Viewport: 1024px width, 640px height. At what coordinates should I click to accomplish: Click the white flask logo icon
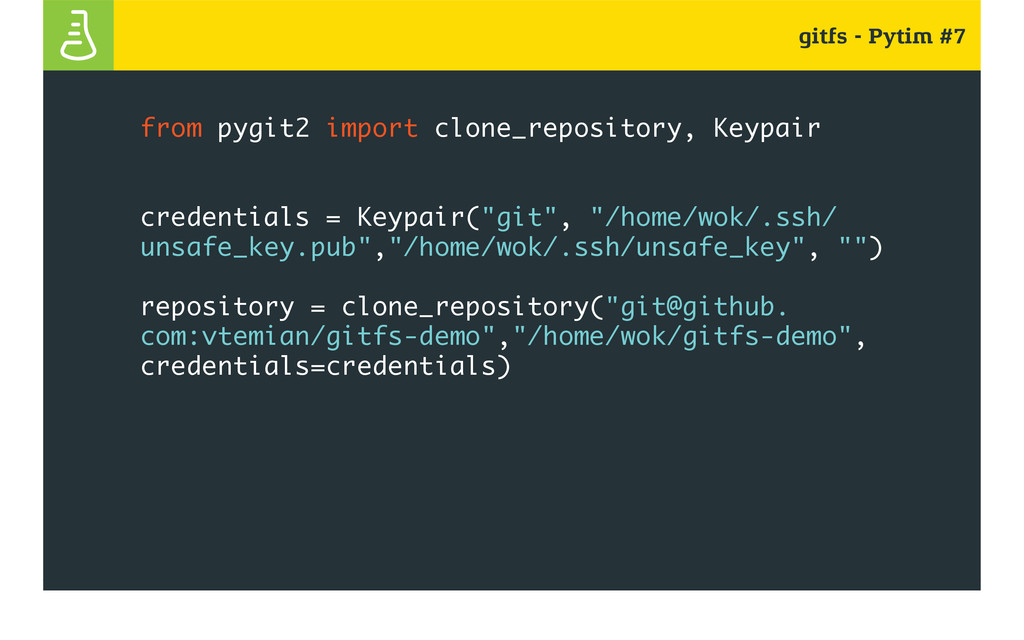click(78, 35)
